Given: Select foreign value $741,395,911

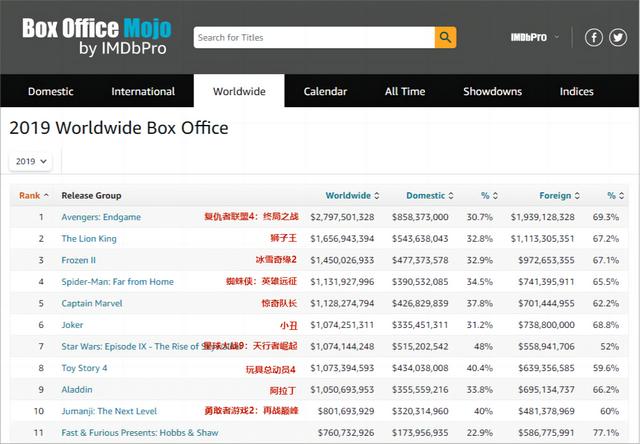Looking at the screenshot, I should 546,282.
